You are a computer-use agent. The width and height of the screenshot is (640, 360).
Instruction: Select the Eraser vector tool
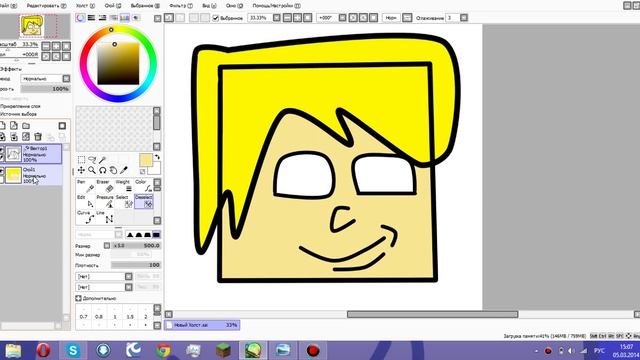105,186
